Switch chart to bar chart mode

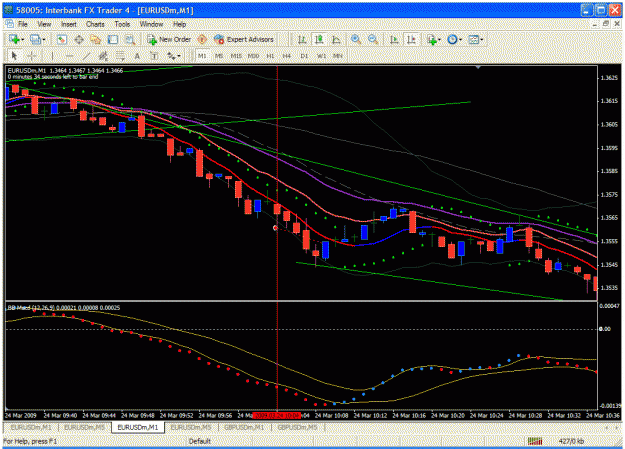click(302, 39)
